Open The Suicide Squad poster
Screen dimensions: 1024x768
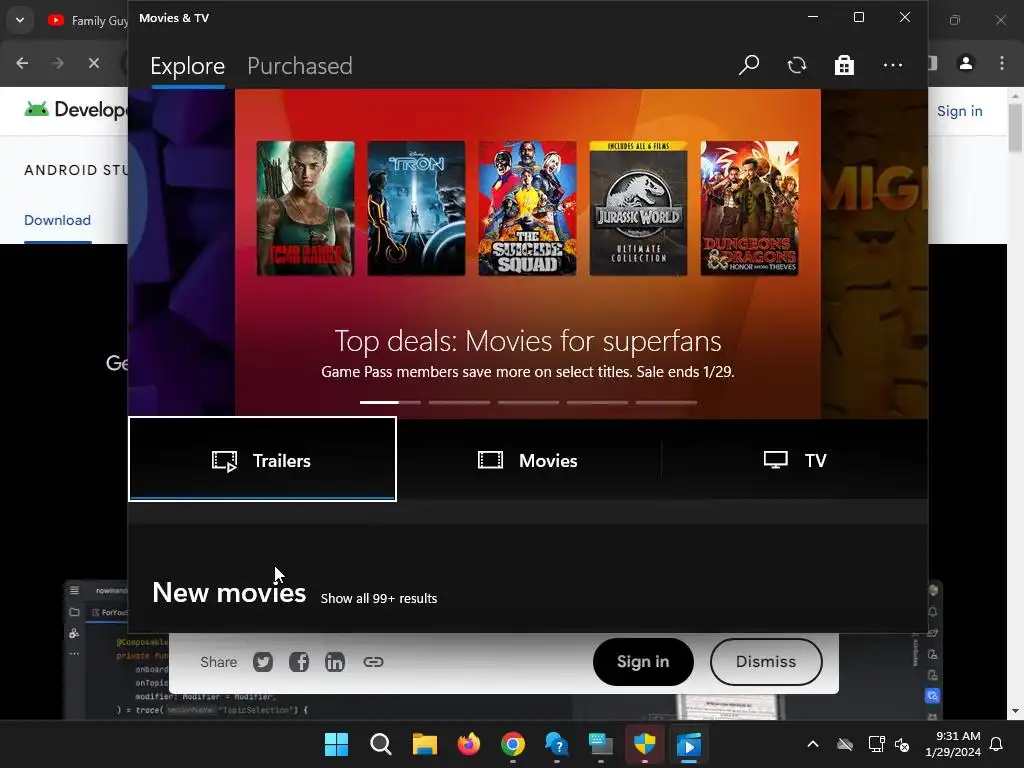[x=528, y=208]
